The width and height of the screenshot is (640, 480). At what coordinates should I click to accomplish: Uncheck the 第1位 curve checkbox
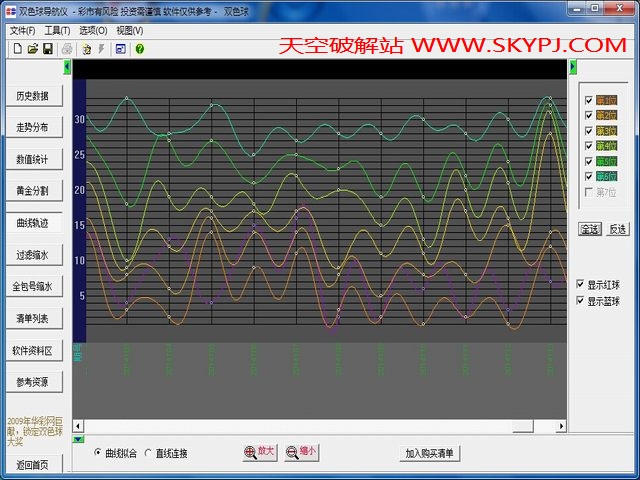(x=587, y=101)
